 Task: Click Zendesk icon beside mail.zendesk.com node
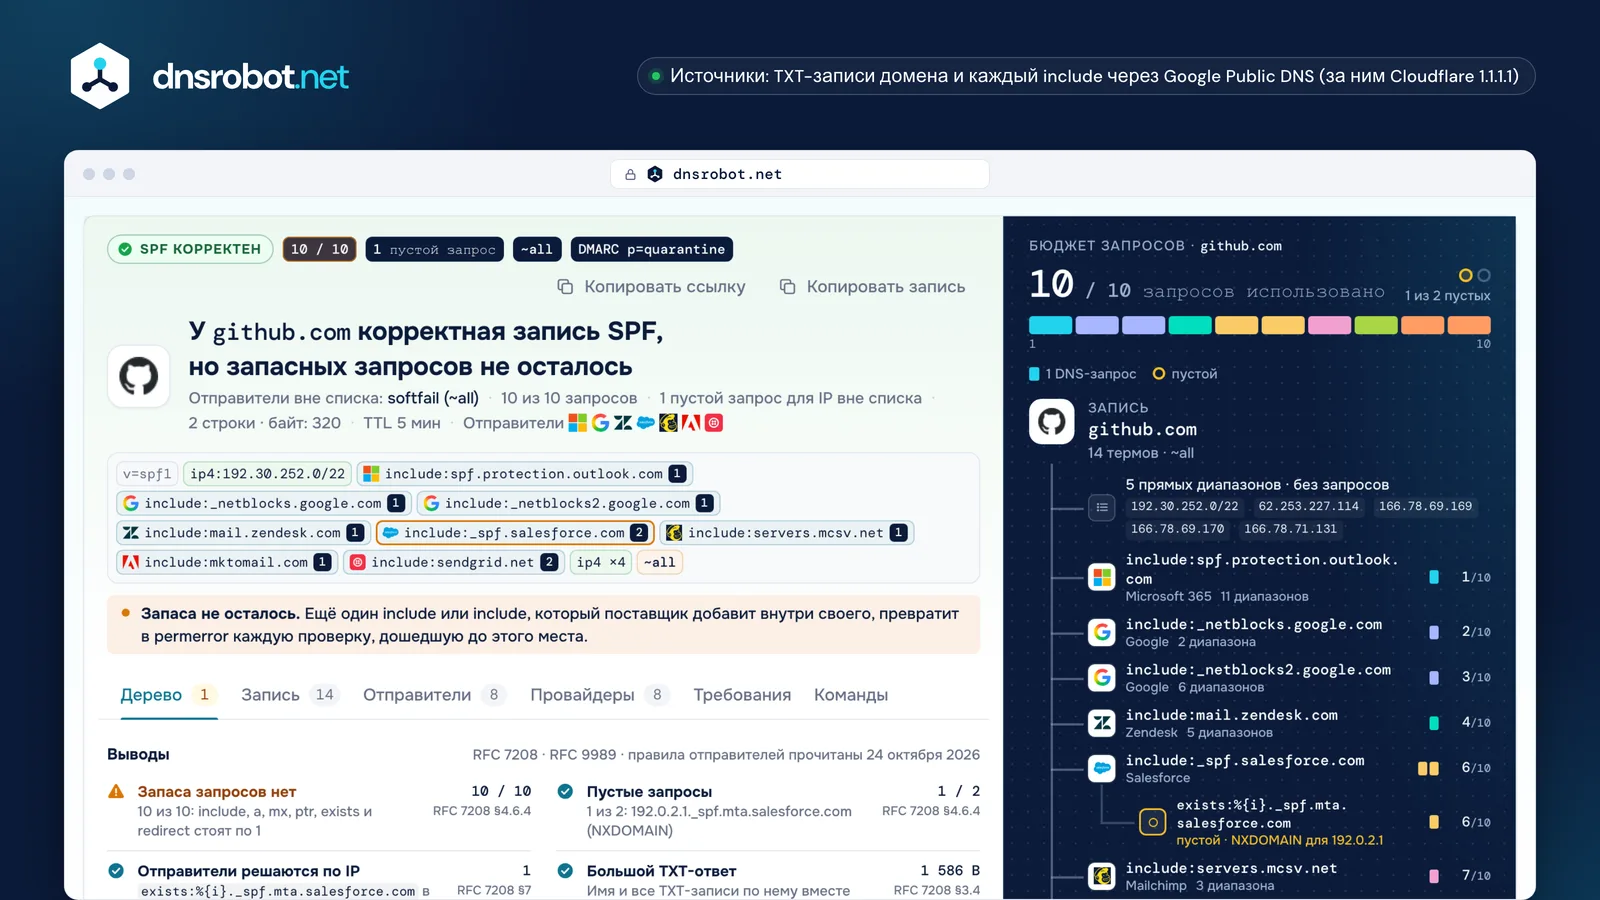tap(1102, 722)
